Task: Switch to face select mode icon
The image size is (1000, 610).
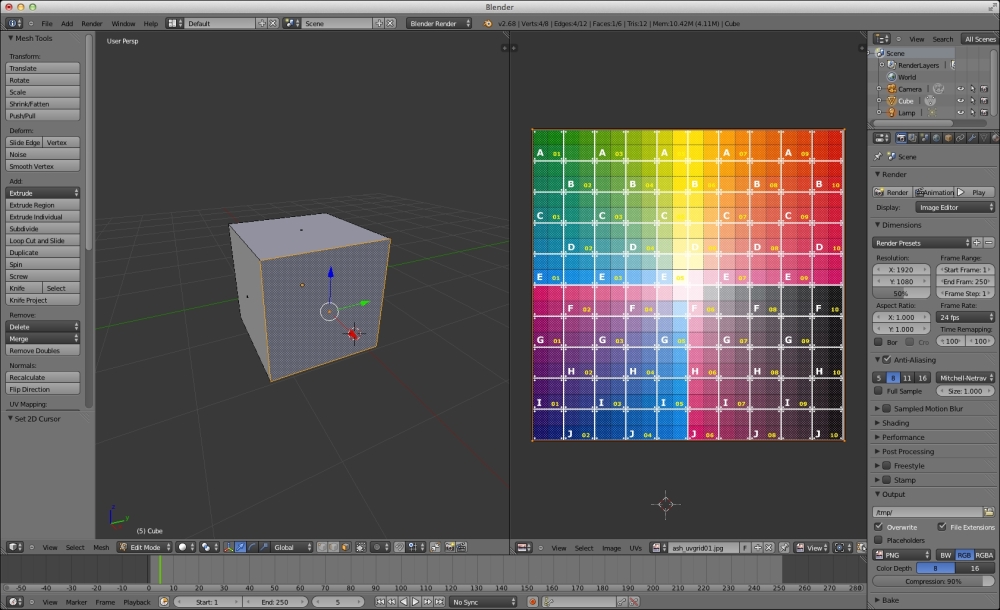Action: [346, 547]
